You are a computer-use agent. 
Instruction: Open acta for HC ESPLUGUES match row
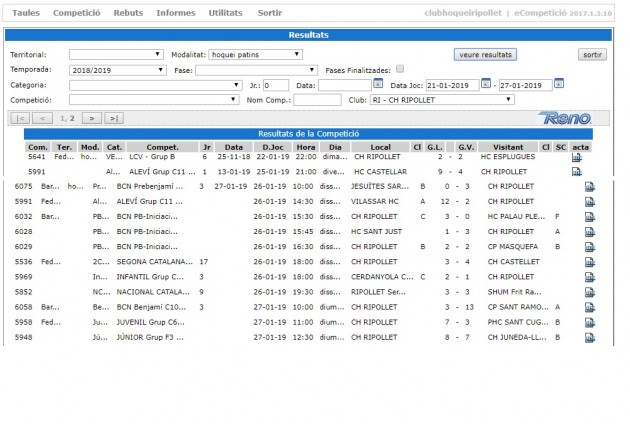point(577,158)
